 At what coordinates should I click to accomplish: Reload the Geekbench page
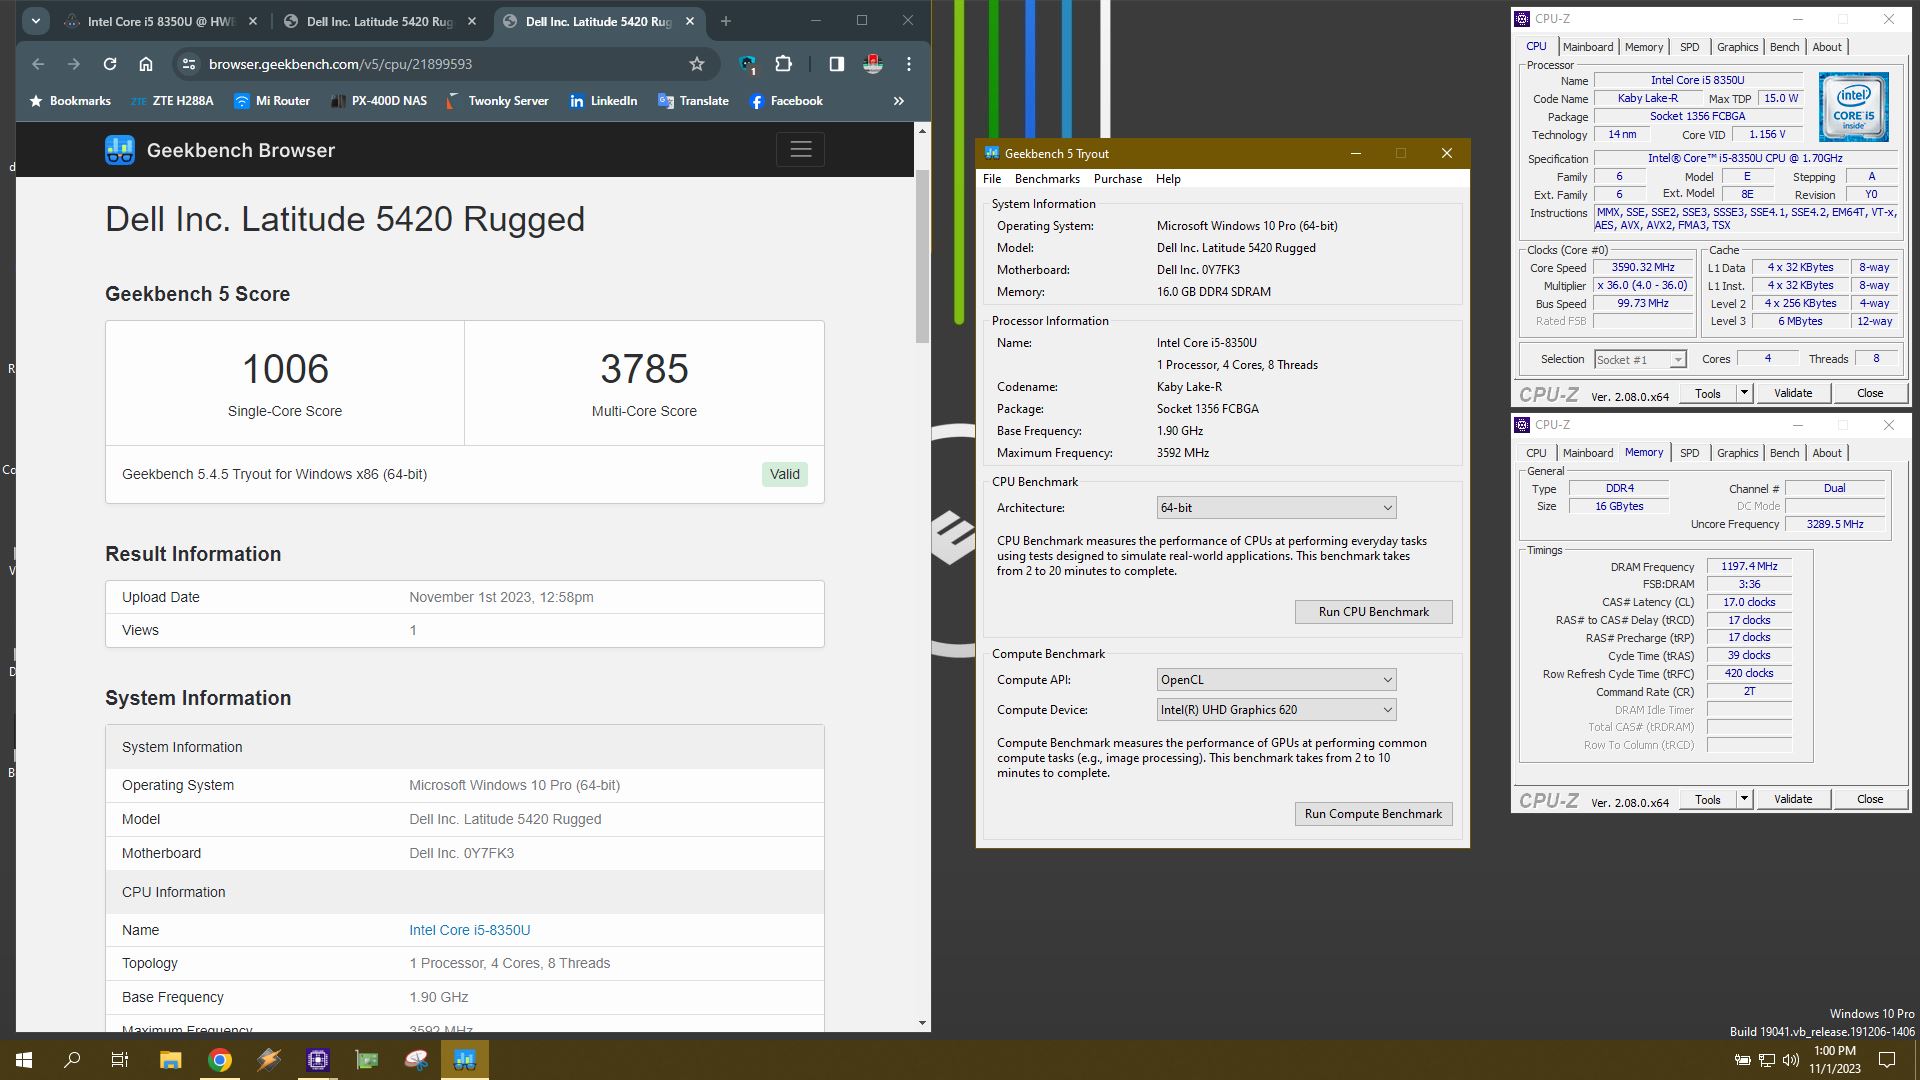(x=110, y=64)
